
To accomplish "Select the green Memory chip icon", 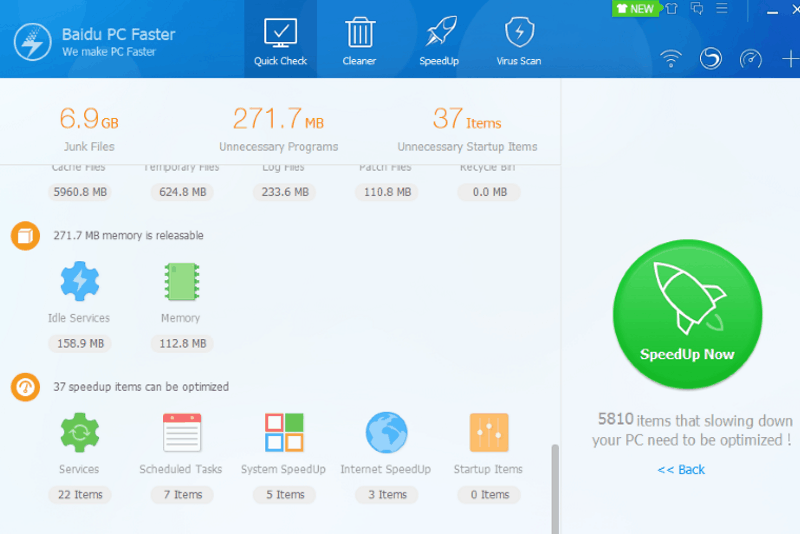I will coord(182,281).
